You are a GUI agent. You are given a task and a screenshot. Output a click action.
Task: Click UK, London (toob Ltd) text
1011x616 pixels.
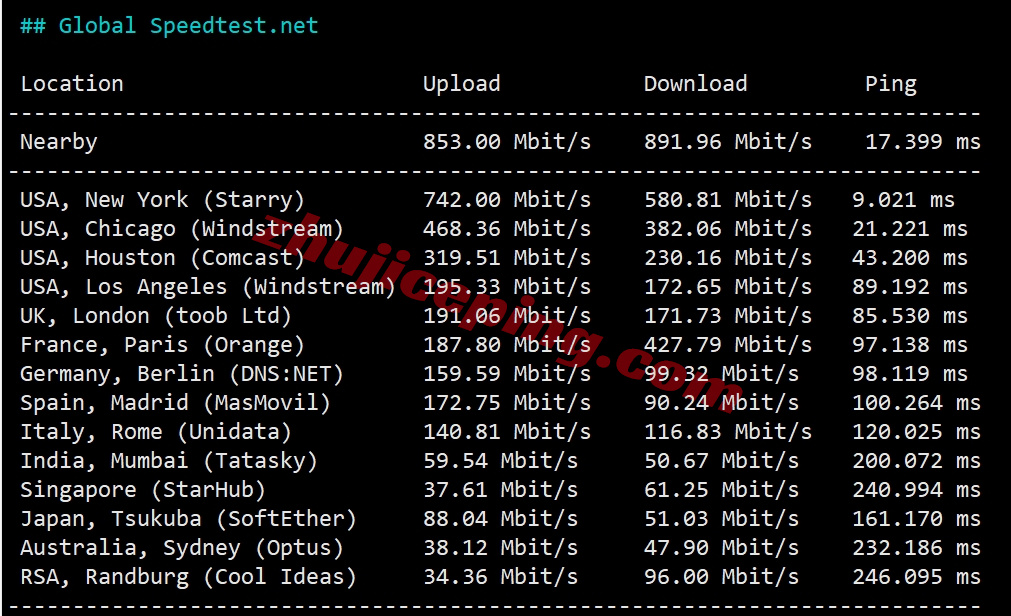click(x=156, y=316)
